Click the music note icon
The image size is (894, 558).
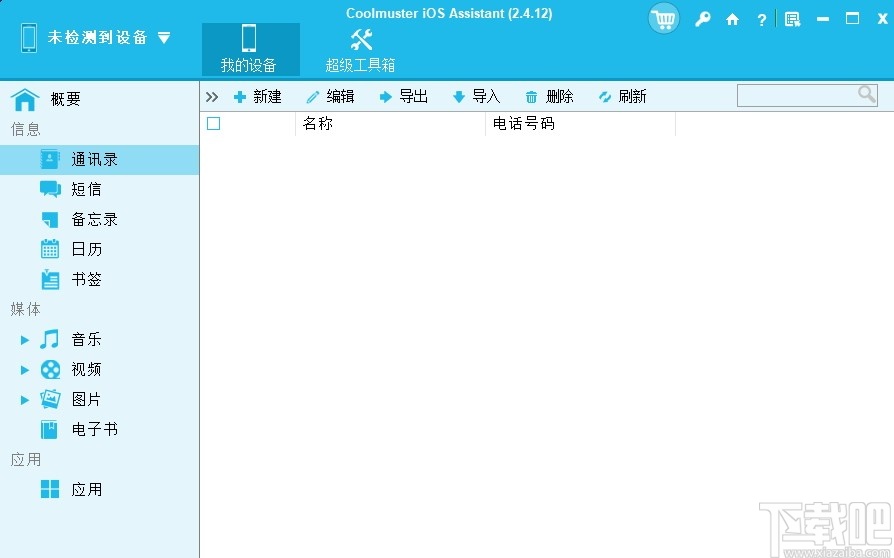50,339
